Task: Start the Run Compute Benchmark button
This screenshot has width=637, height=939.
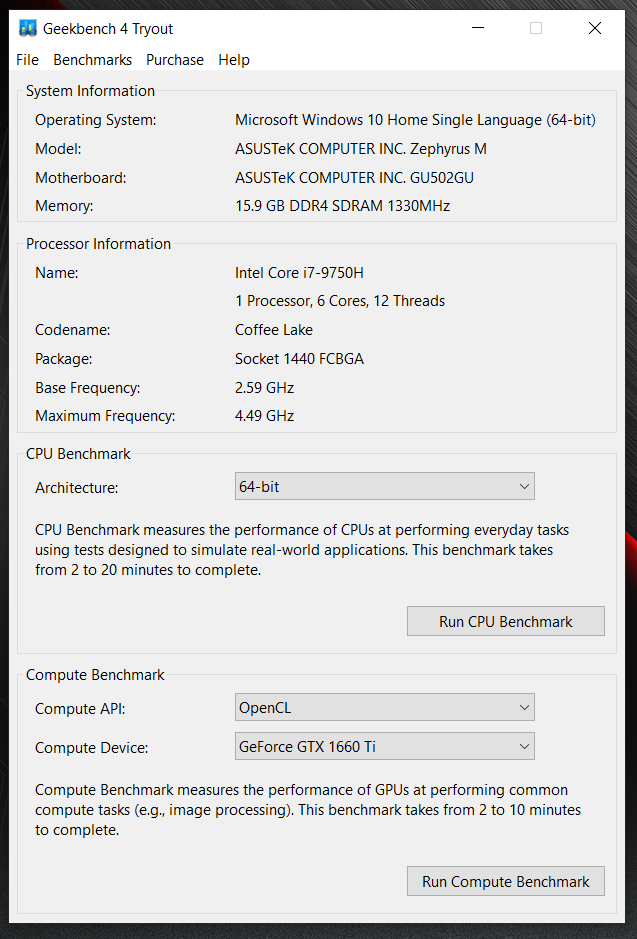Action: (x=506, y=881)
